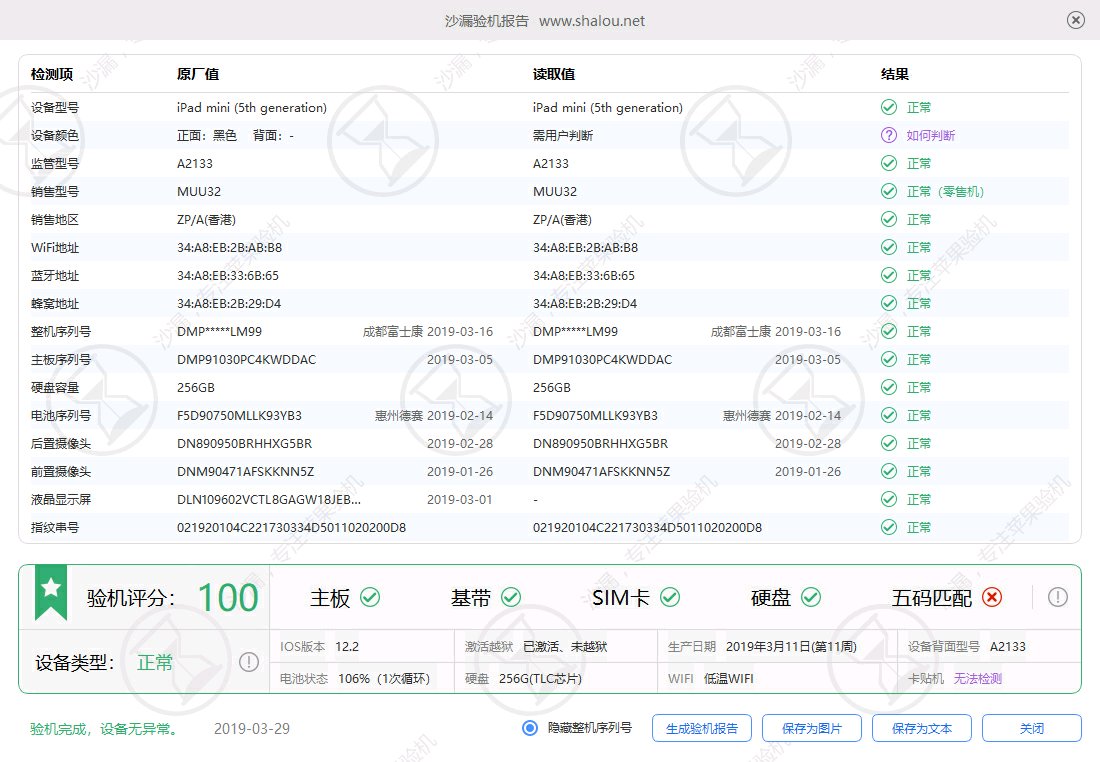The width and height of the screenshot is (1100, 762).
Task: Open the 如何判断 link for device color
Action: 930,135
